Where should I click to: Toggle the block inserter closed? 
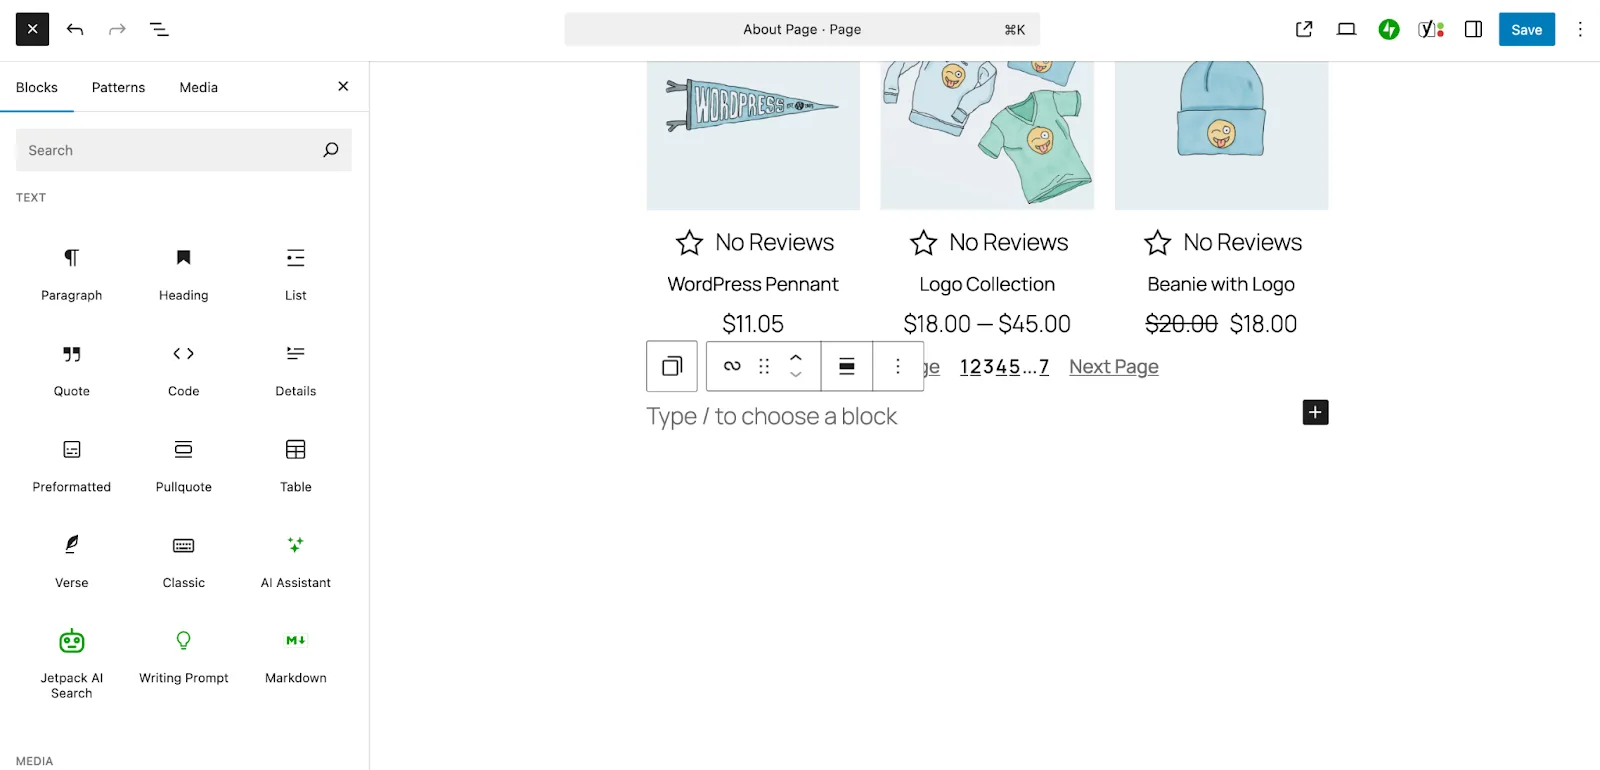[32, 30]
